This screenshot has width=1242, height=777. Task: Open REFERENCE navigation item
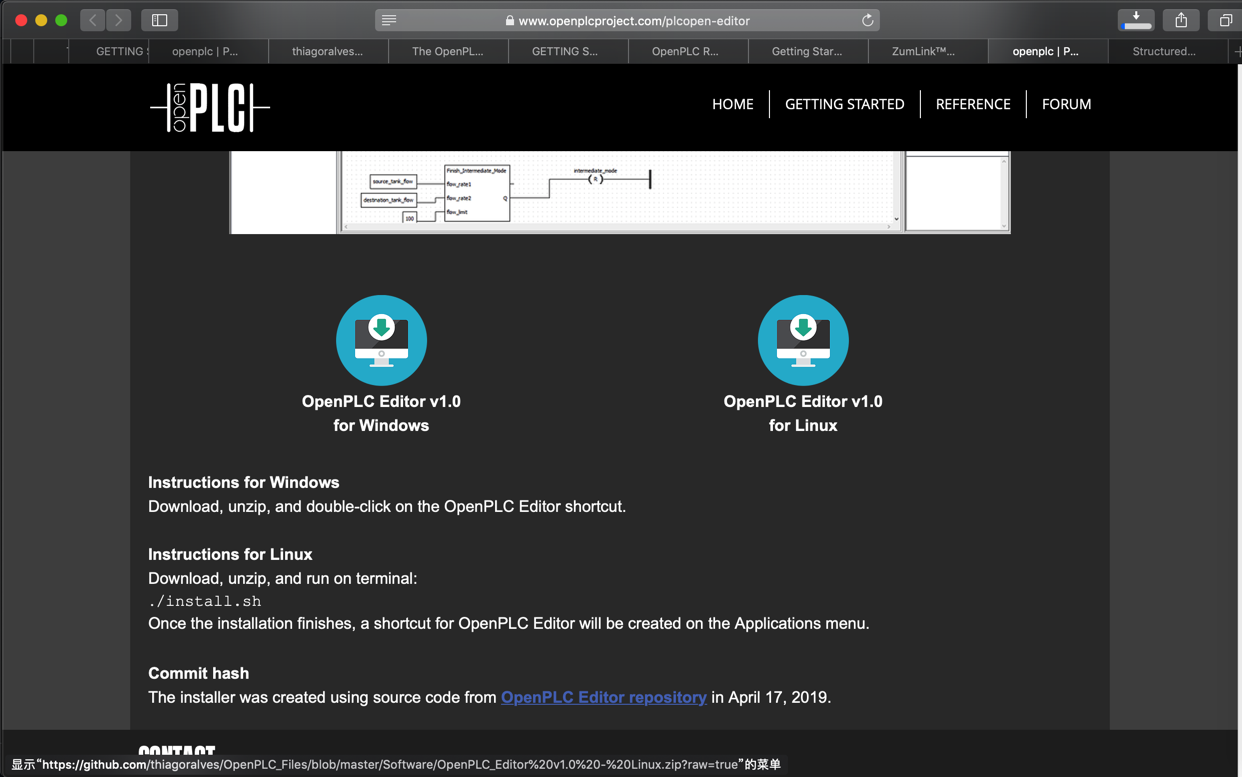click(973, 104)
